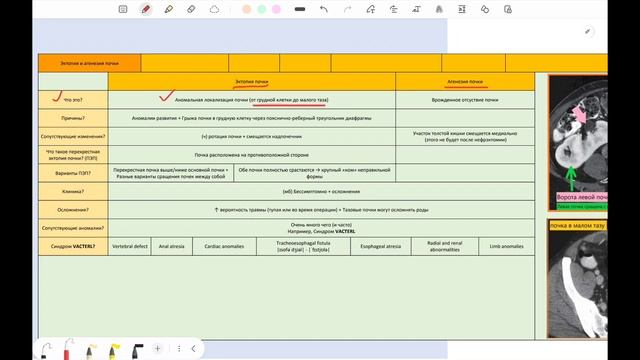Select the Highlighter tool in top toolbar
This screenshot has height=360, width=640.
[169, 9]
